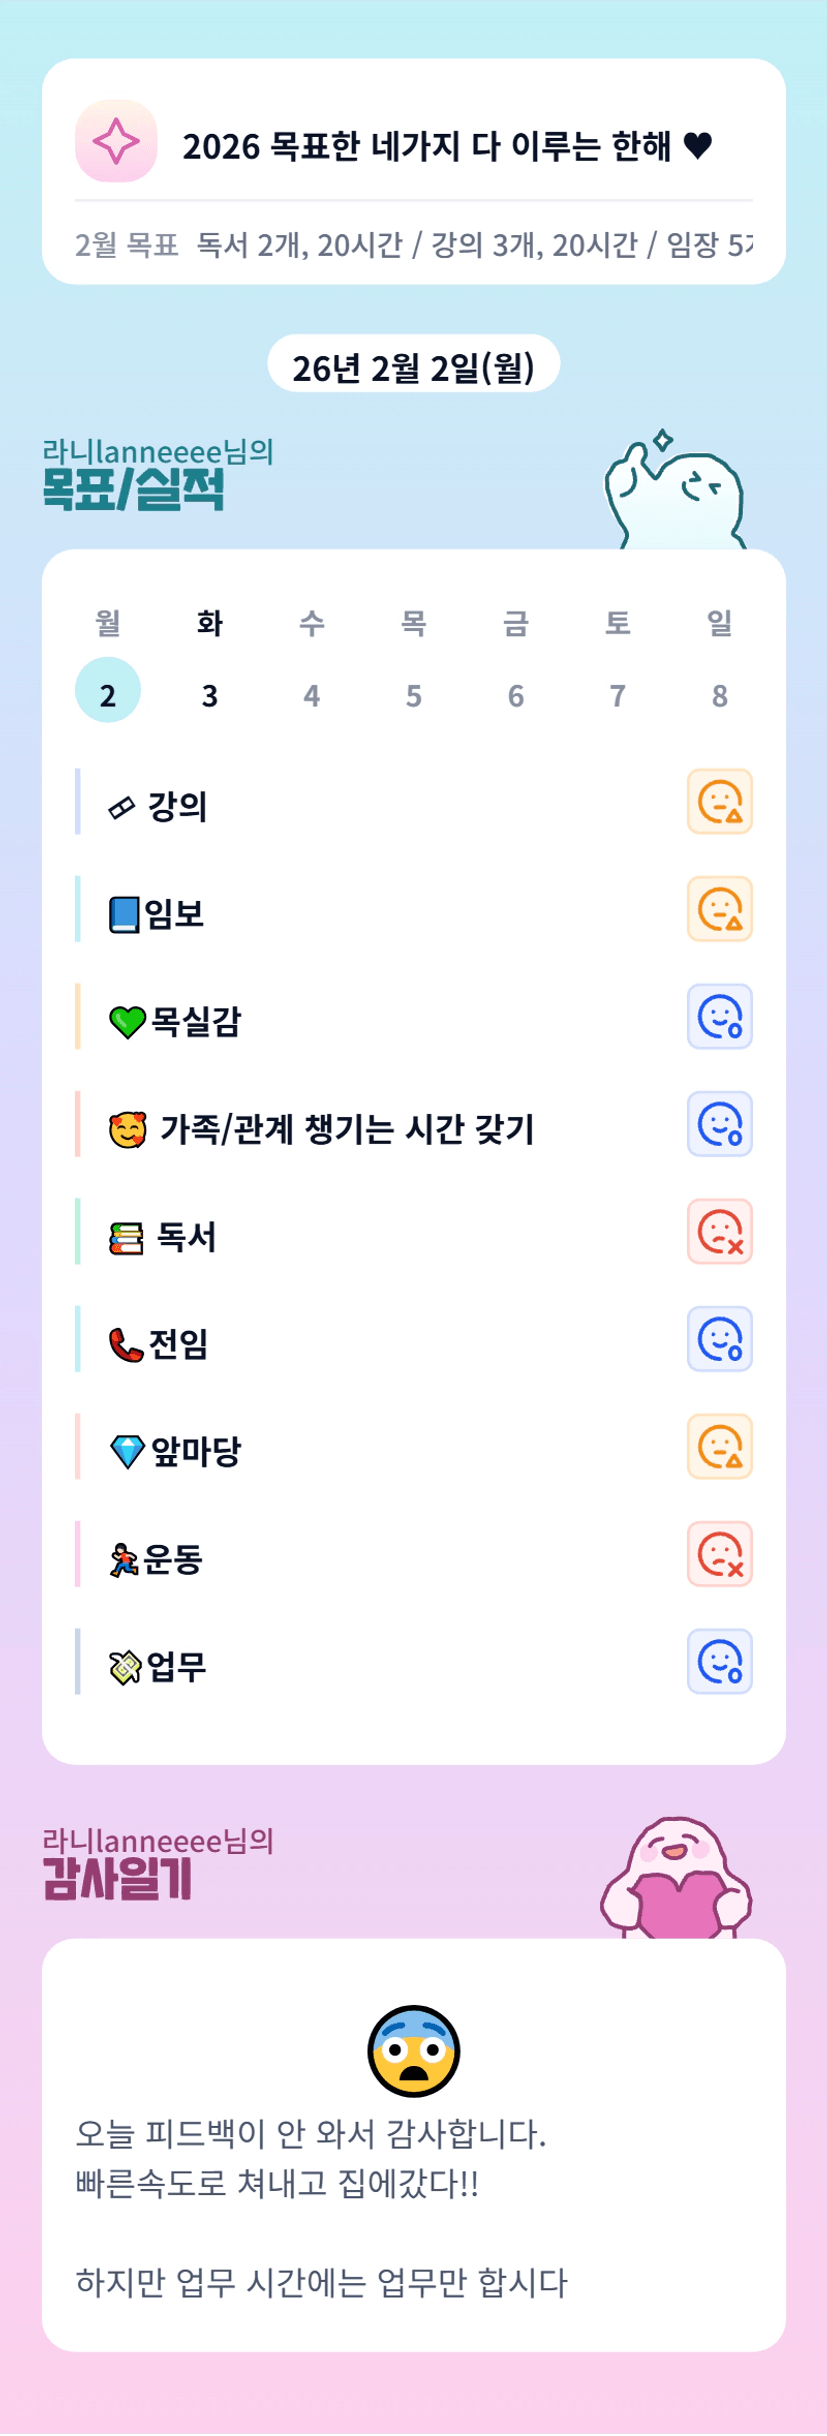This screenshot has width=827, height=2436.
Task: Click the orange face status for 강의
Action: click(719, 802)
